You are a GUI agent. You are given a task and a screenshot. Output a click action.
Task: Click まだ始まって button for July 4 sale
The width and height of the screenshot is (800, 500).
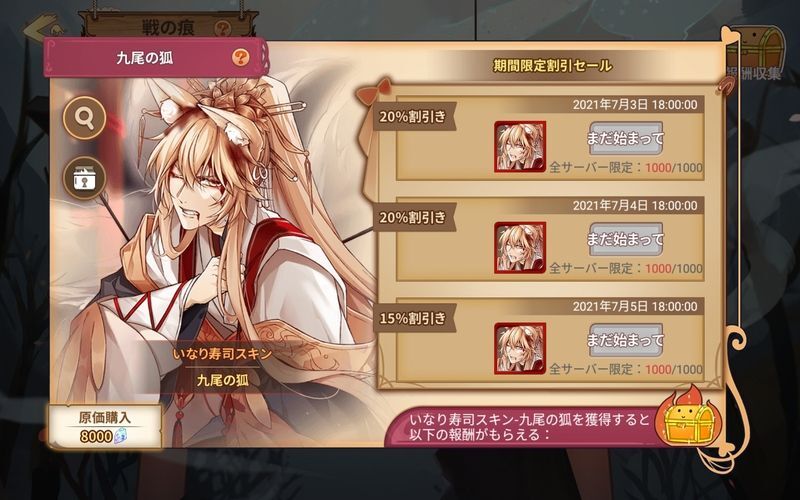626,239
